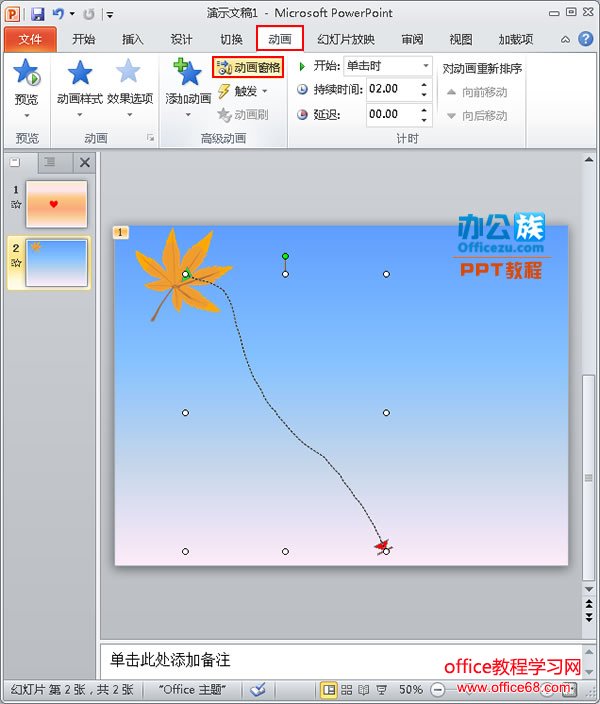Increase 延迟 with the up spinner
600x704 pixels.
(x=424, y=110)
